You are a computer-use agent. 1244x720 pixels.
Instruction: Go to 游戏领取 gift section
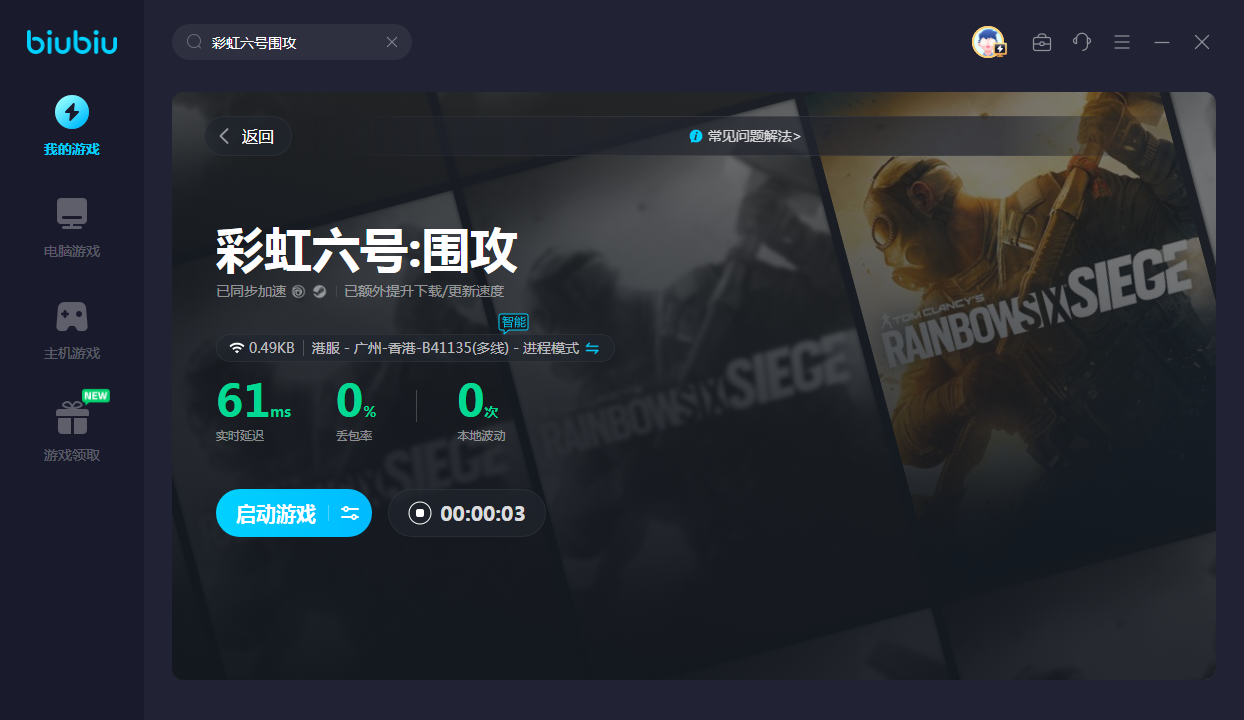point(72,430)
